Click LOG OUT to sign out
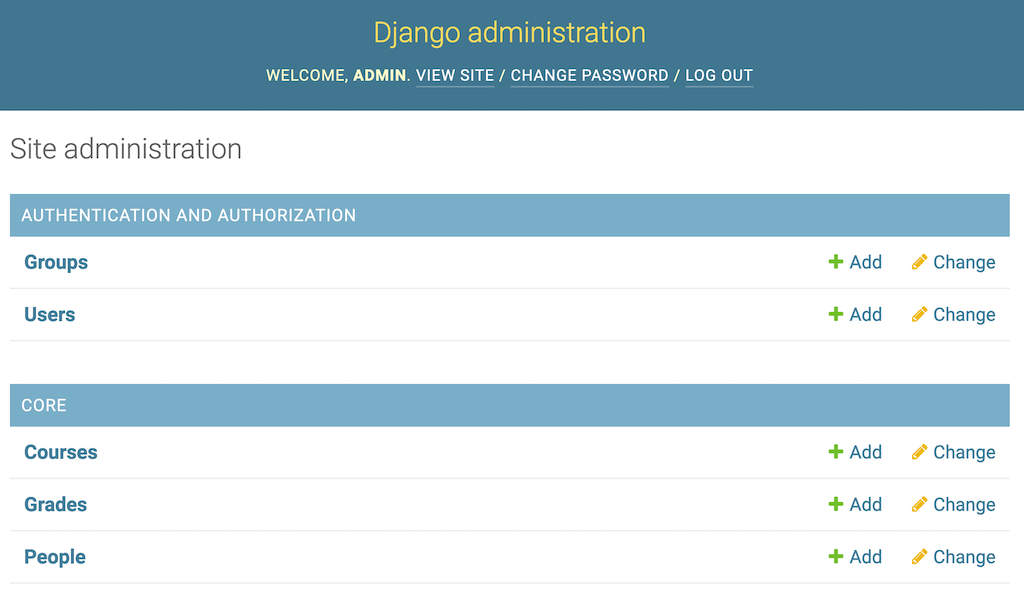This screenshot has height=610, width=1024. (x=719, y=75)
